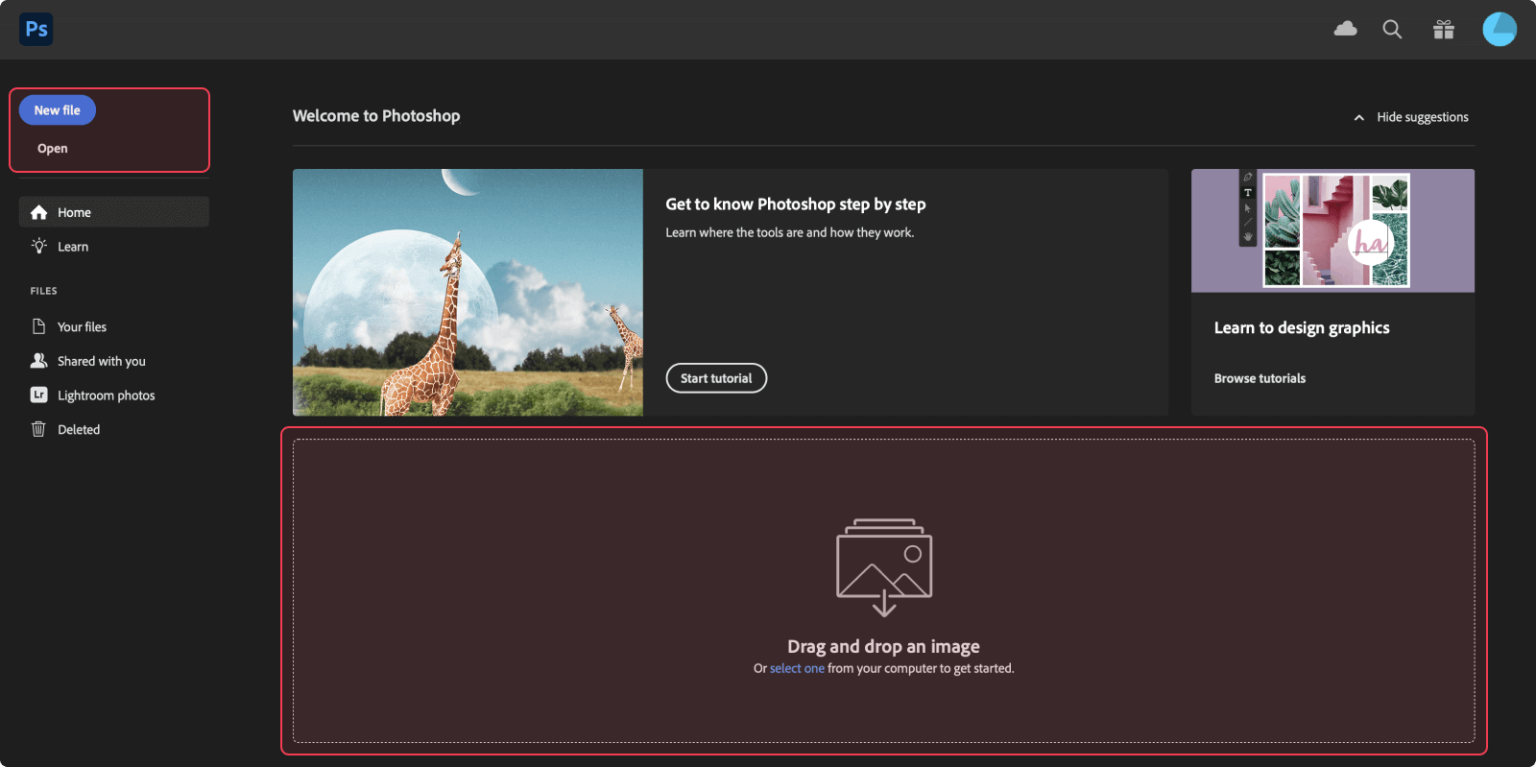Click the Deleted trash can icon
The height and width of the screenshot is (767, 1536).
pos(39,429)
